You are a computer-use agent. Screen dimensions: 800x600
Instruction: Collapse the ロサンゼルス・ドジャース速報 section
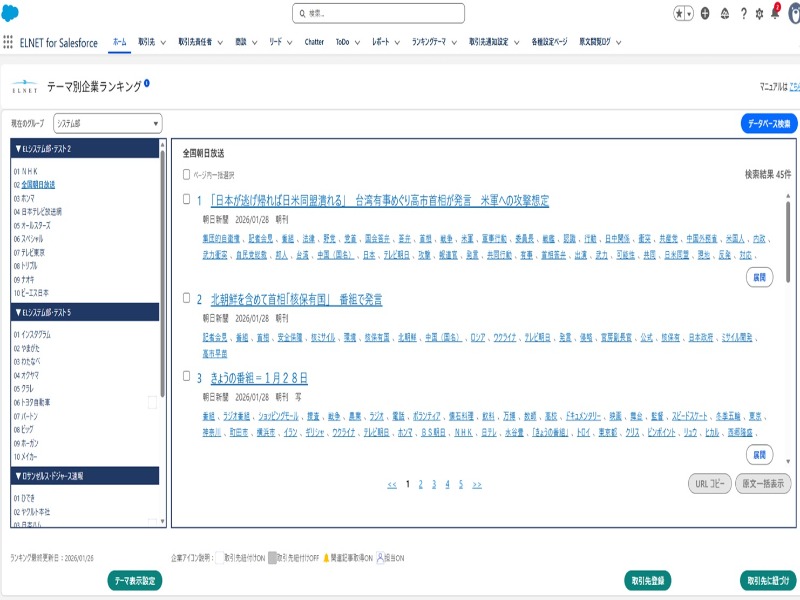coord(85,476)
